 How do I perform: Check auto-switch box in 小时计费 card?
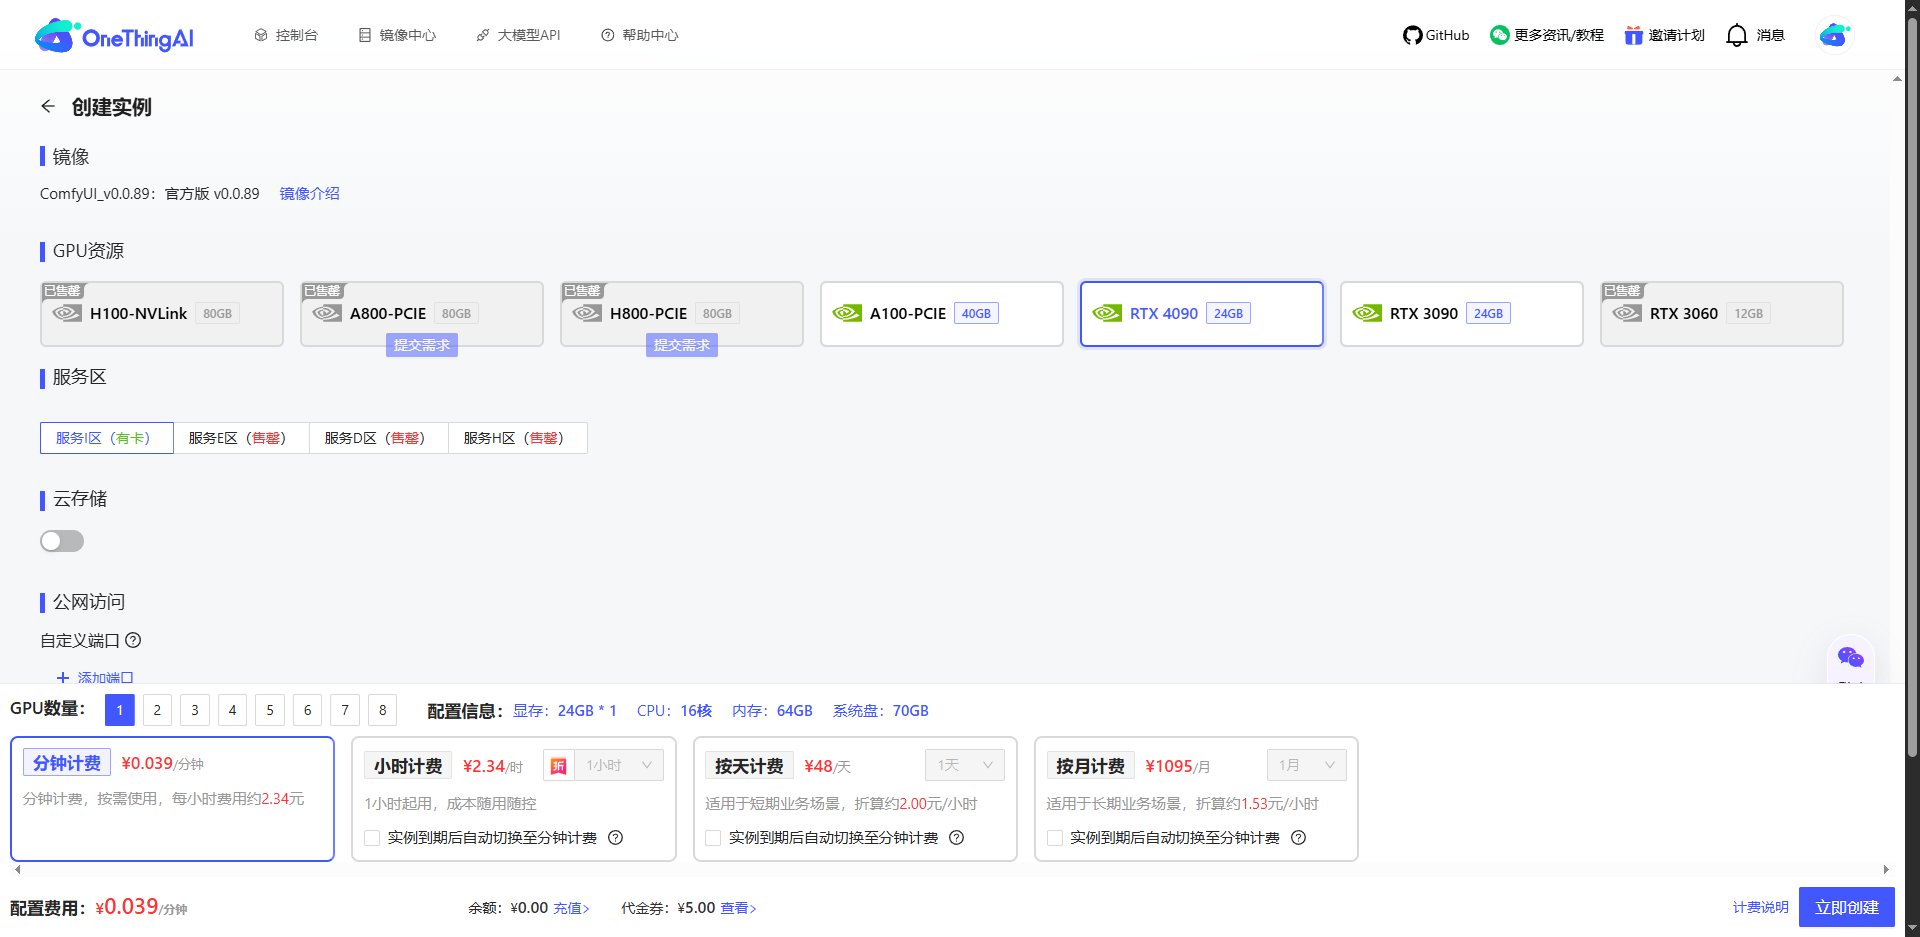point(372,838)
